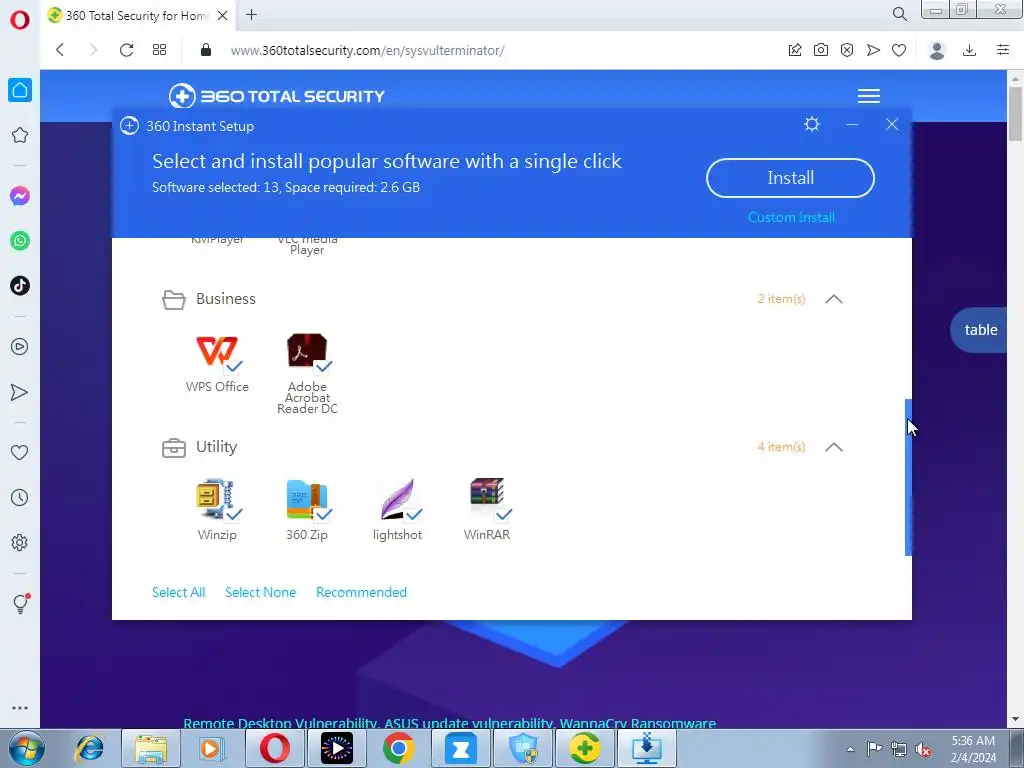Open Opera sidebar player icon
Viewport: 1024px width, 768px height.
tap(20, 347)
